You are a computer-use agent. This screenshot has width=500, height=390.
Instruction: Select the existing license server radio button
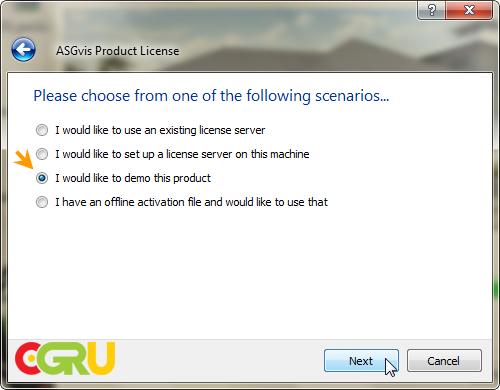42,130
